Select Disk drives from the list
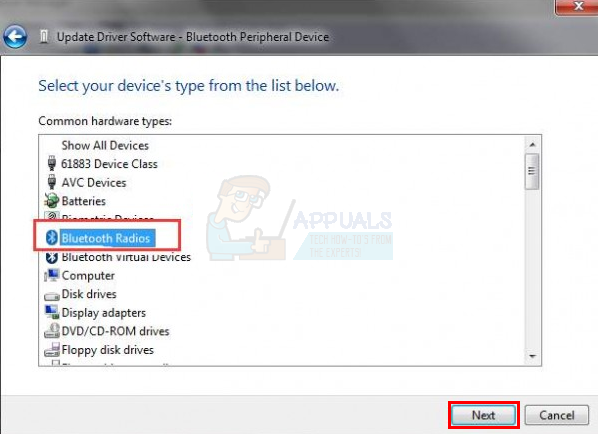This screenshot has height=434, width=598. point(89,294)
